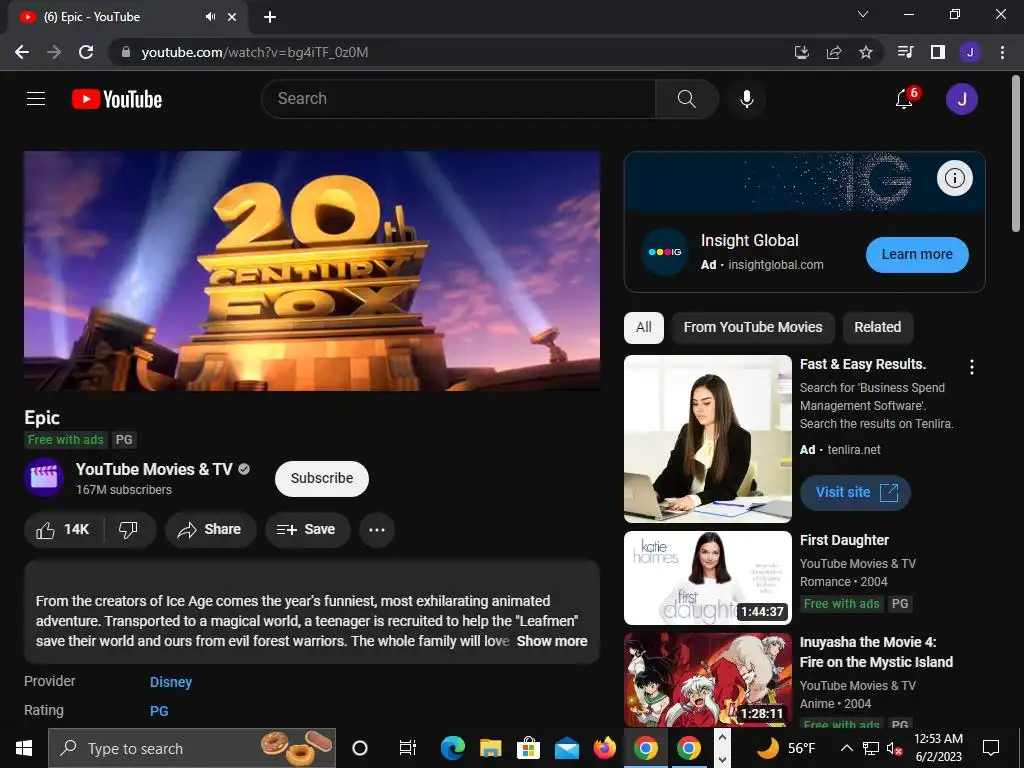Open the First Daughter thumbnail
The width and height of the screenshot is (1024, 768).
pos(708,578)
